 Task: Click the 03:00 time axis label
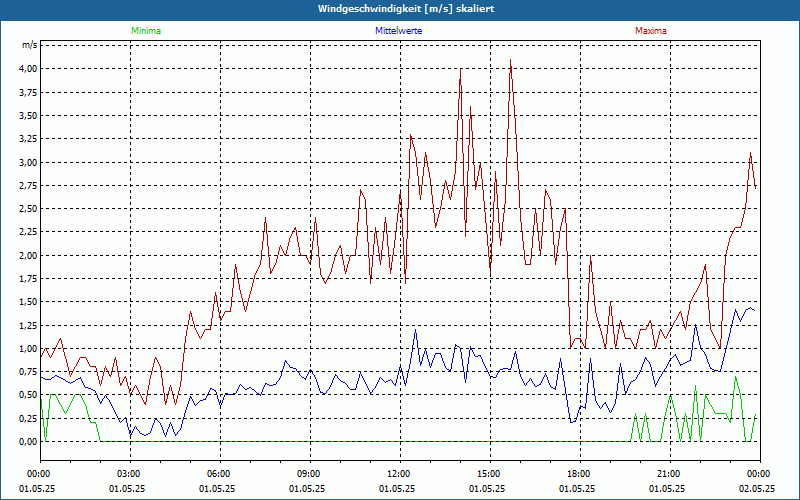coord(131,474)
